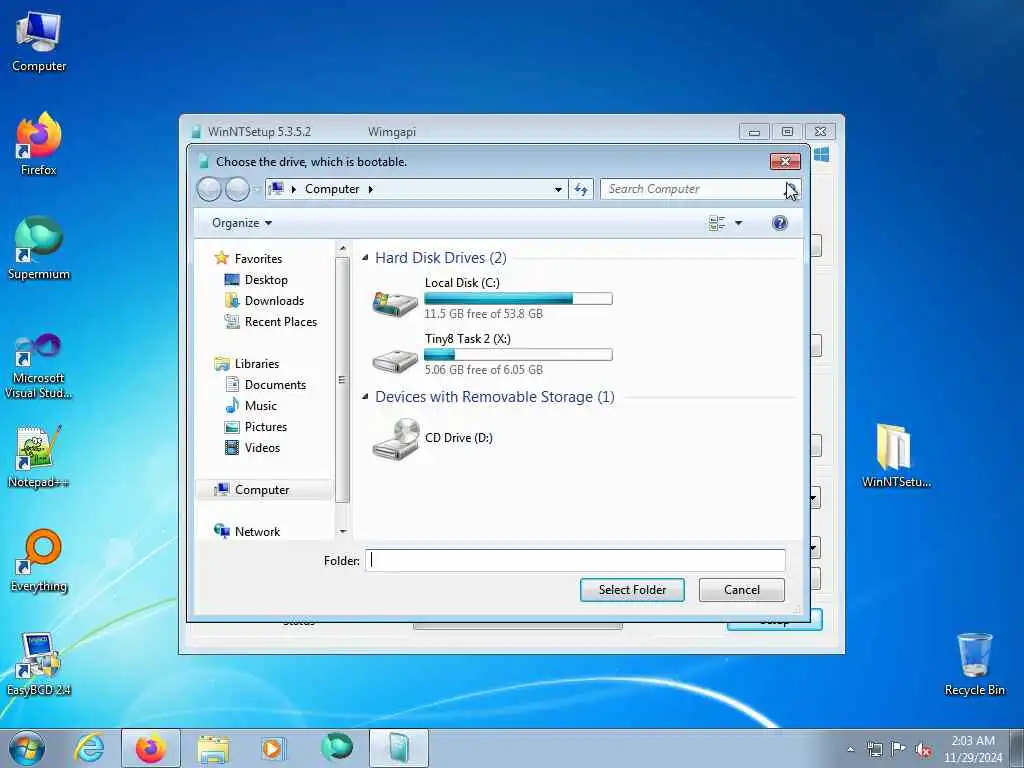Open Windows Explorer from taskbar
This screenshot has height=768, width=1024.
213,748
